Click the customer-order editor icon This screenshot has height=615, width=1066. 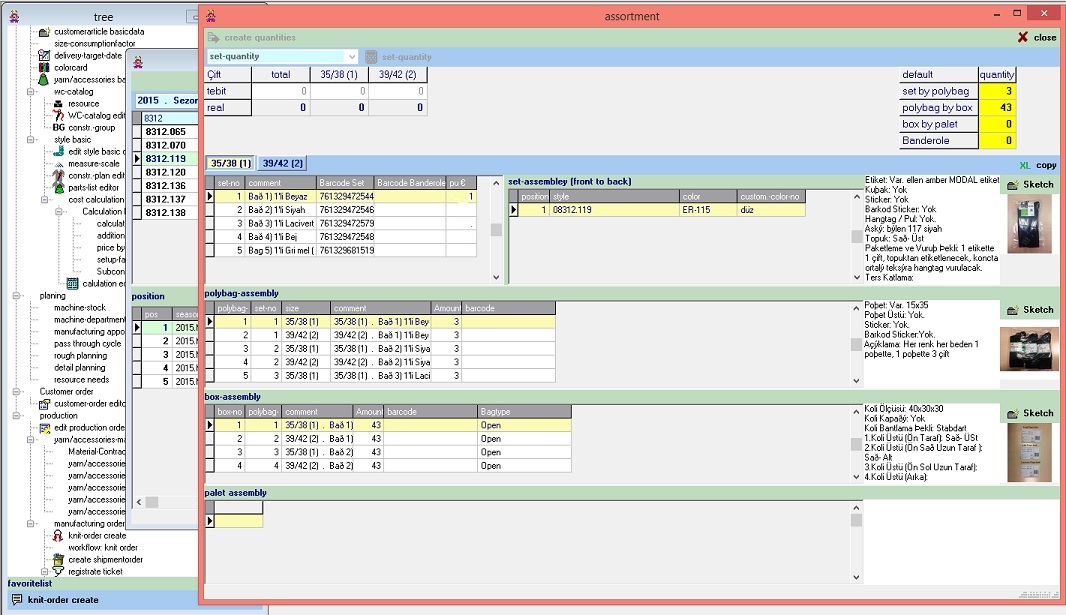(x=44, y=404)
